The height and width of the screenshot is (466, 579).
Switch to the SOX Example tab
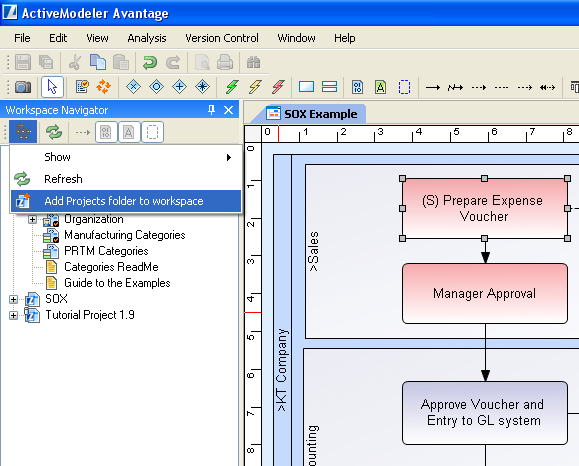[x=311, y=114]
